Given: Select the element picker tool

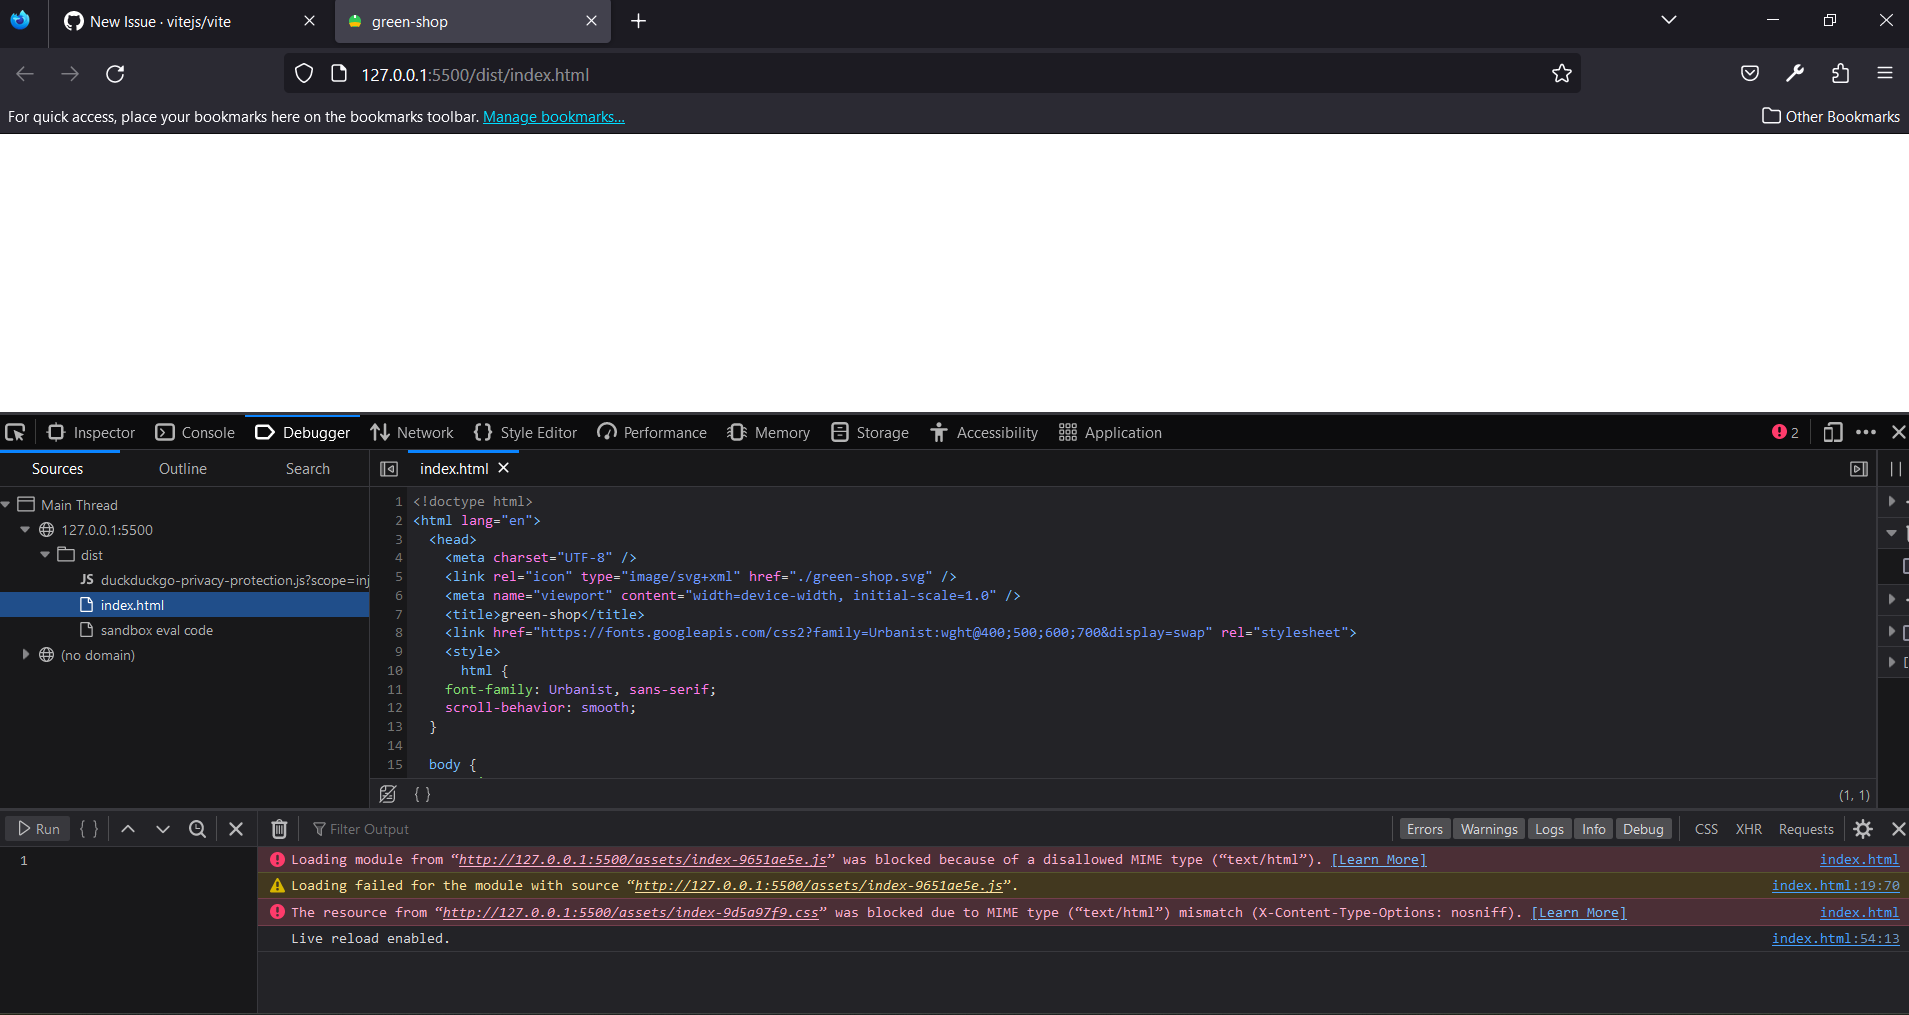Looking at the screenshot, I should click(x=15, y=432).
